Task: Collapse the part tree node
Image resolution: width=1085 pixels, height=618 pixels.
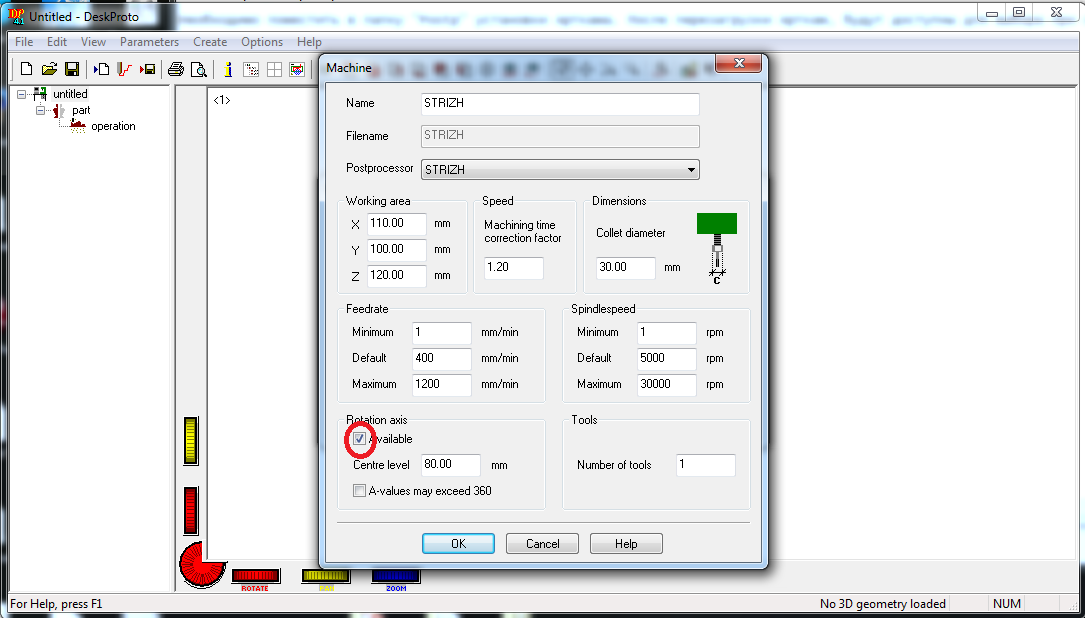Action: tap(41, 110)
